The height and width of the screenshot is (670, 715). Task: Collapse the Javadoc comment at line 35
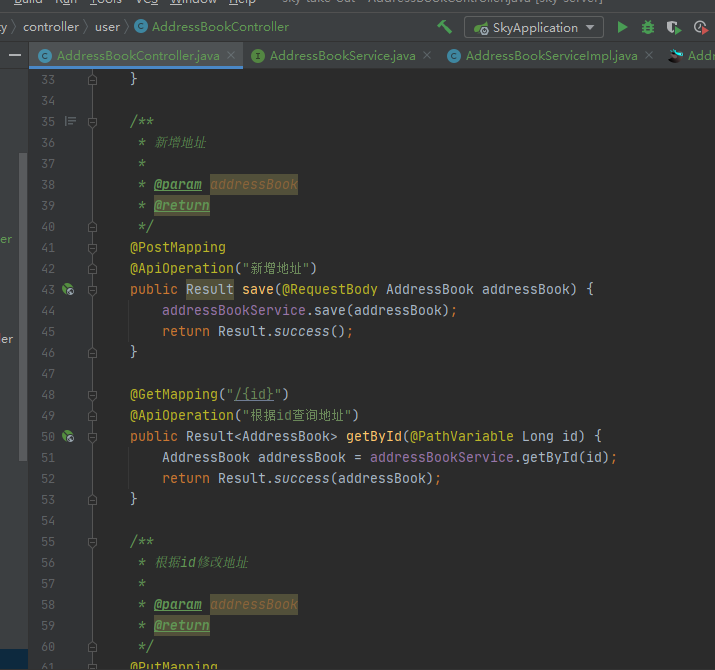[x=92, y=122]
